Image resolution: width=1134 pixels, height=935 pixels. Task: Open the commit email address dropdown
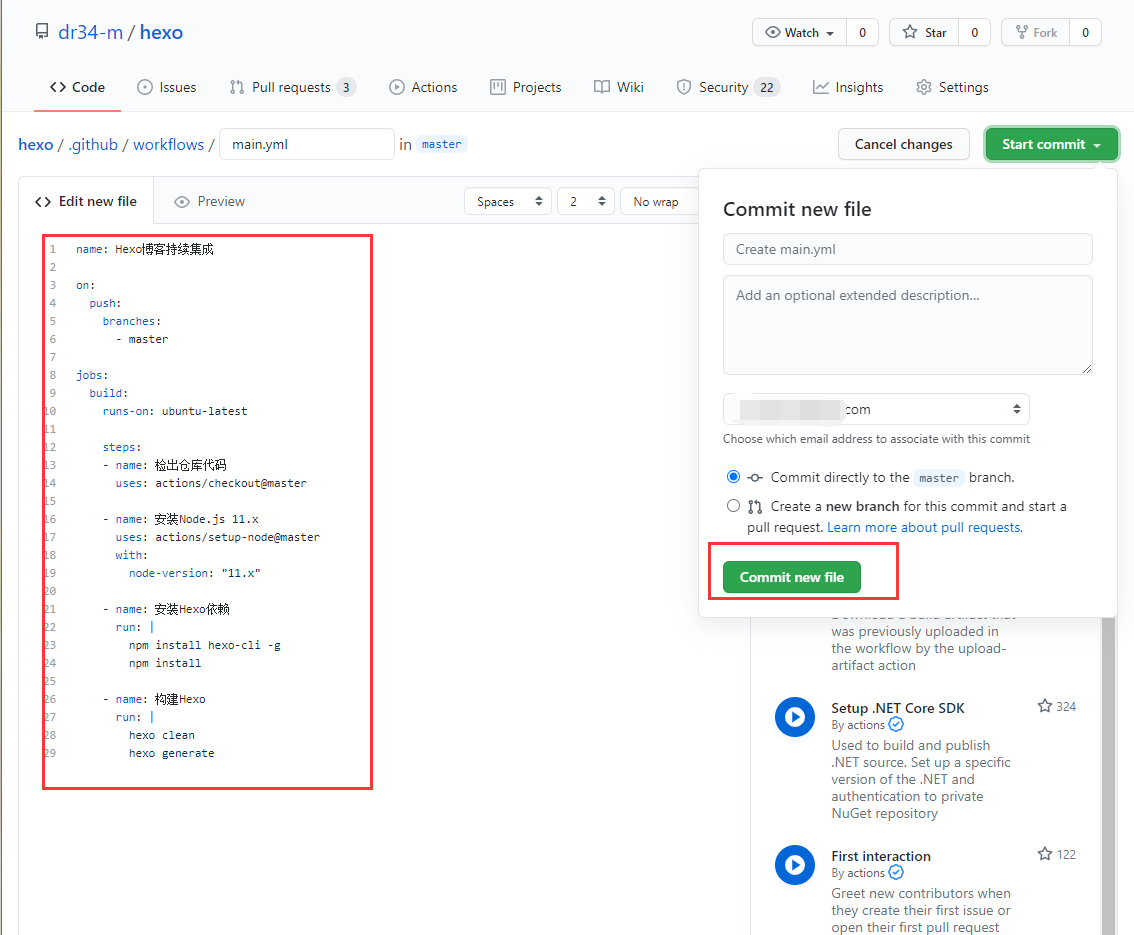(x=876, y=409)
